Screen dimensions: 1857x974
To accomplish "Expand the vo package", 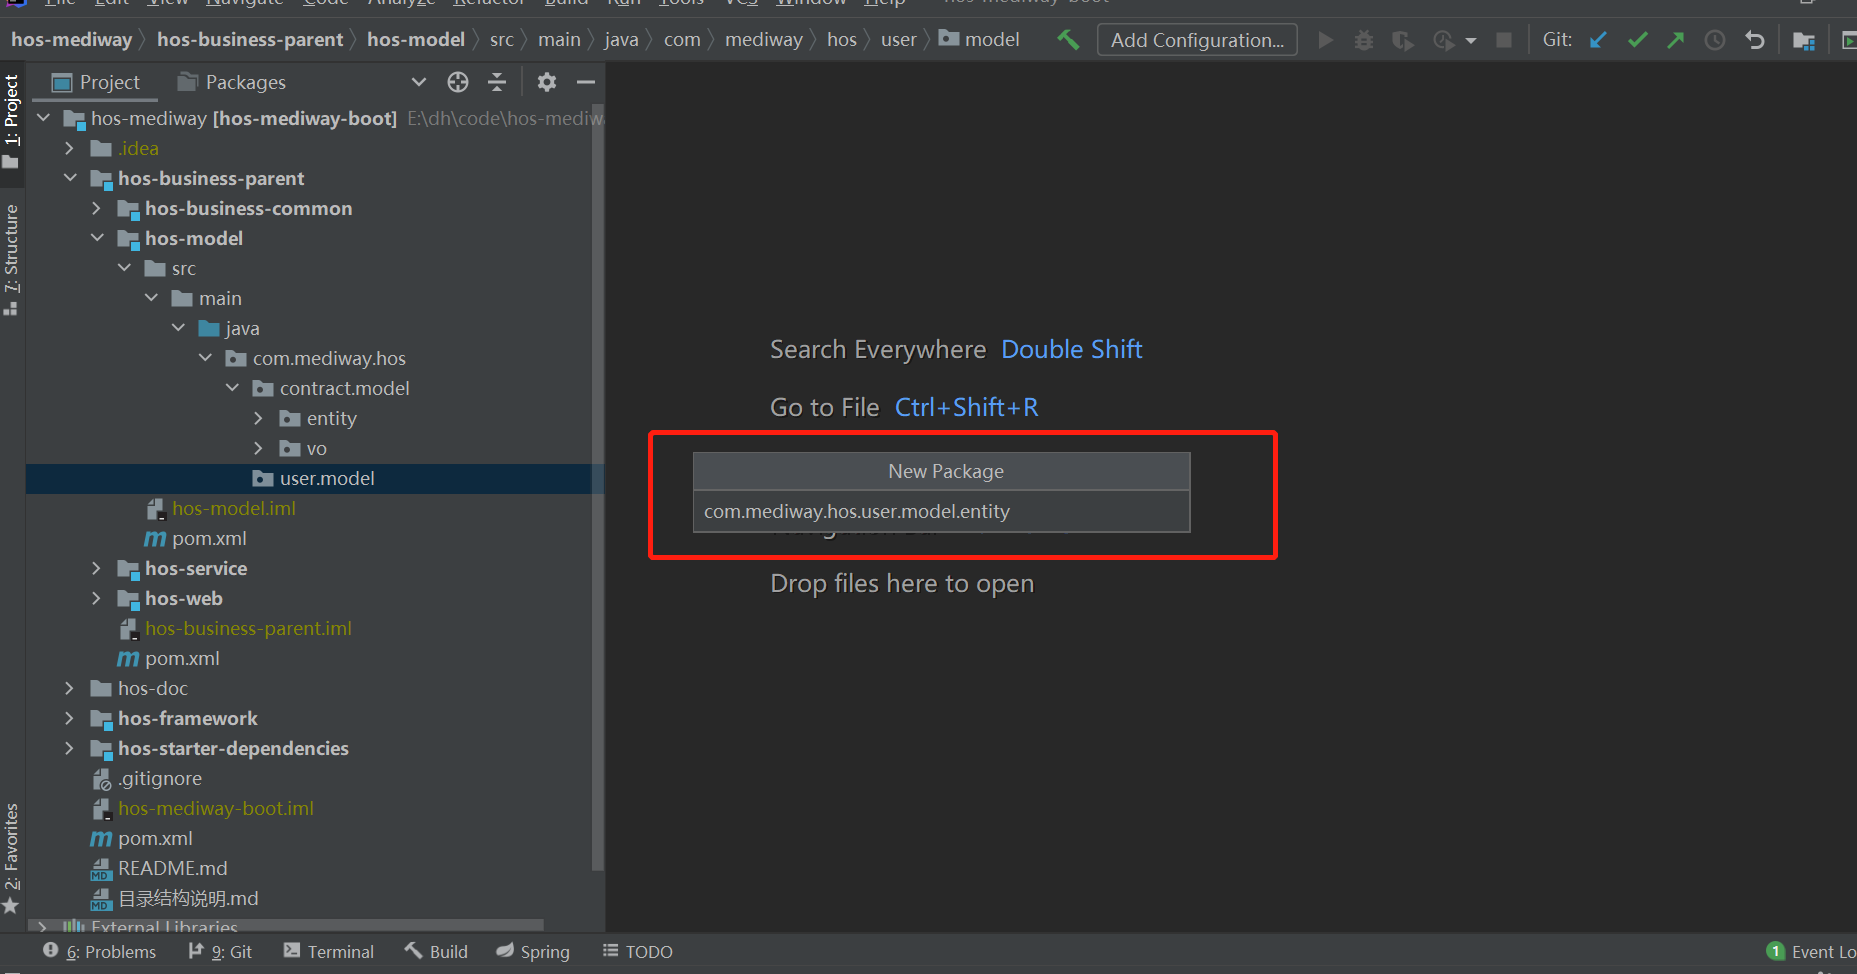I will click(258, 448).
